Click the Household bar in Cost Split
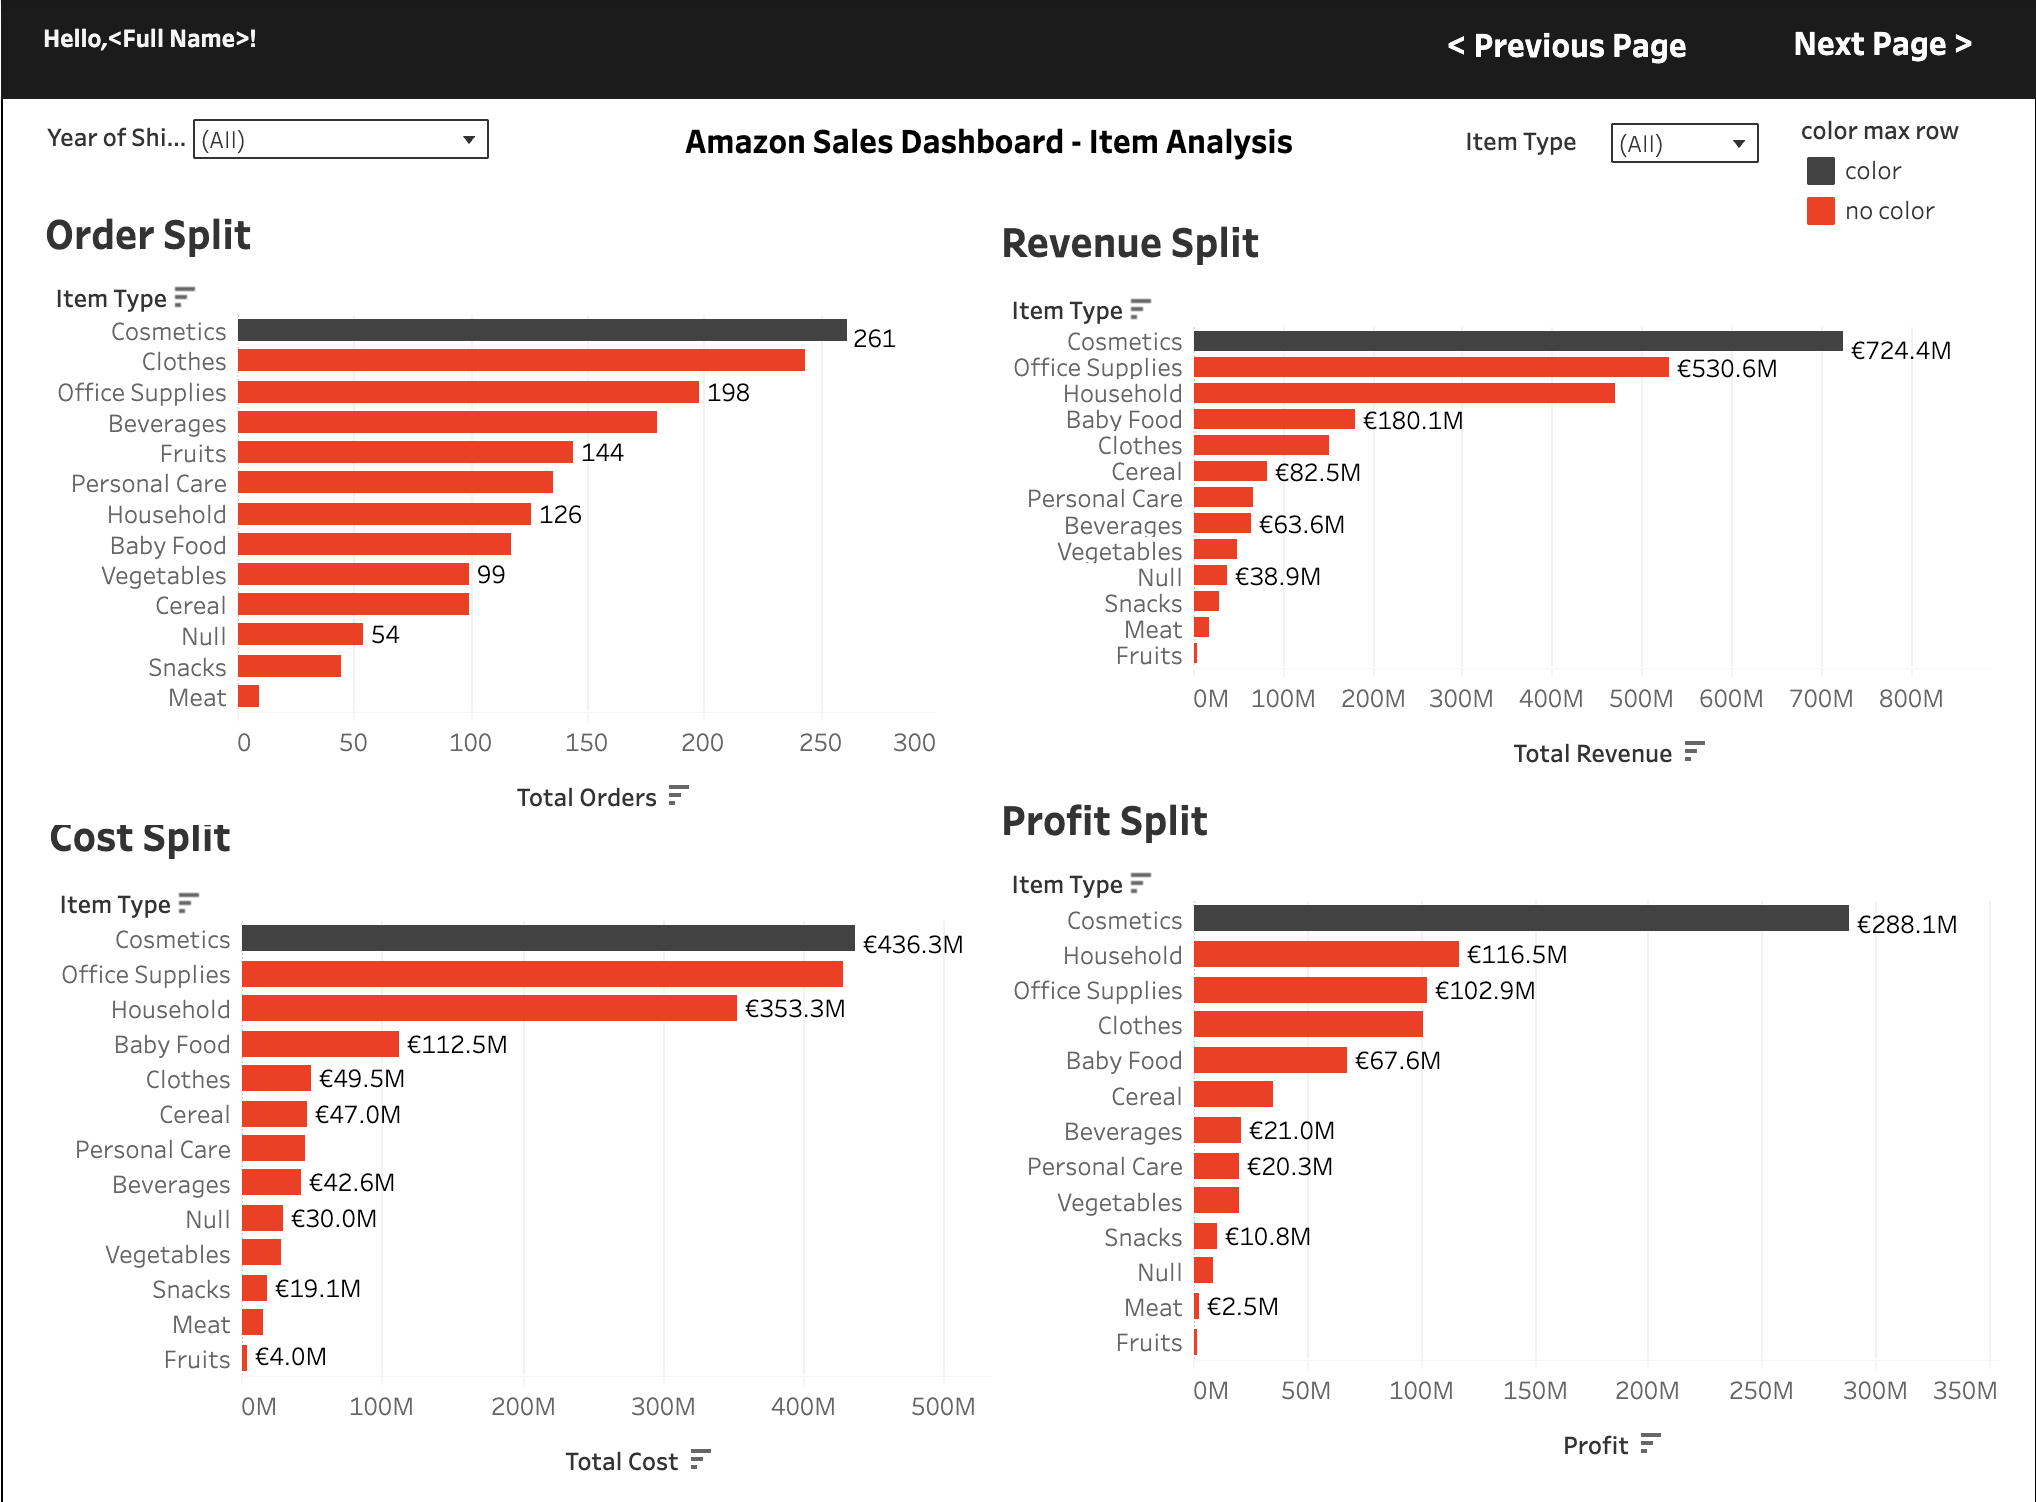2036x1502 pixels. pyautogui.click(x=489, y=1008)
